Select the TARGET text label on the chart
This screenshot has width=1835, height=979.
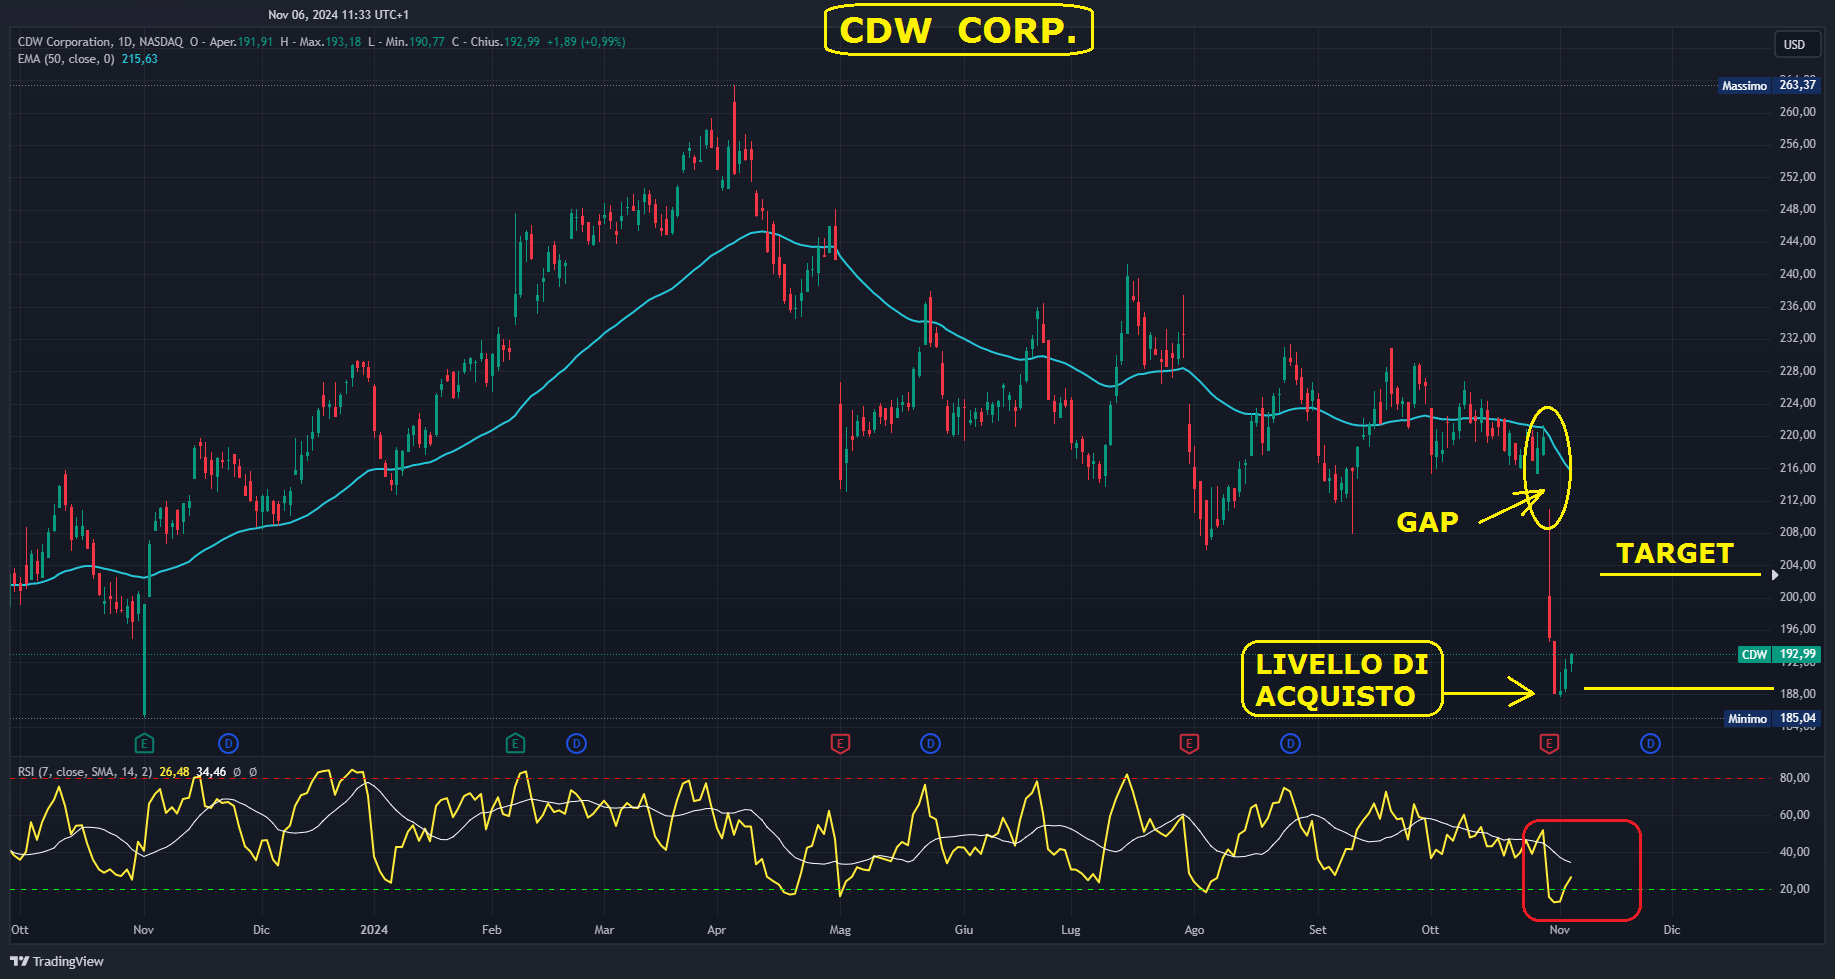(1675, 554)
